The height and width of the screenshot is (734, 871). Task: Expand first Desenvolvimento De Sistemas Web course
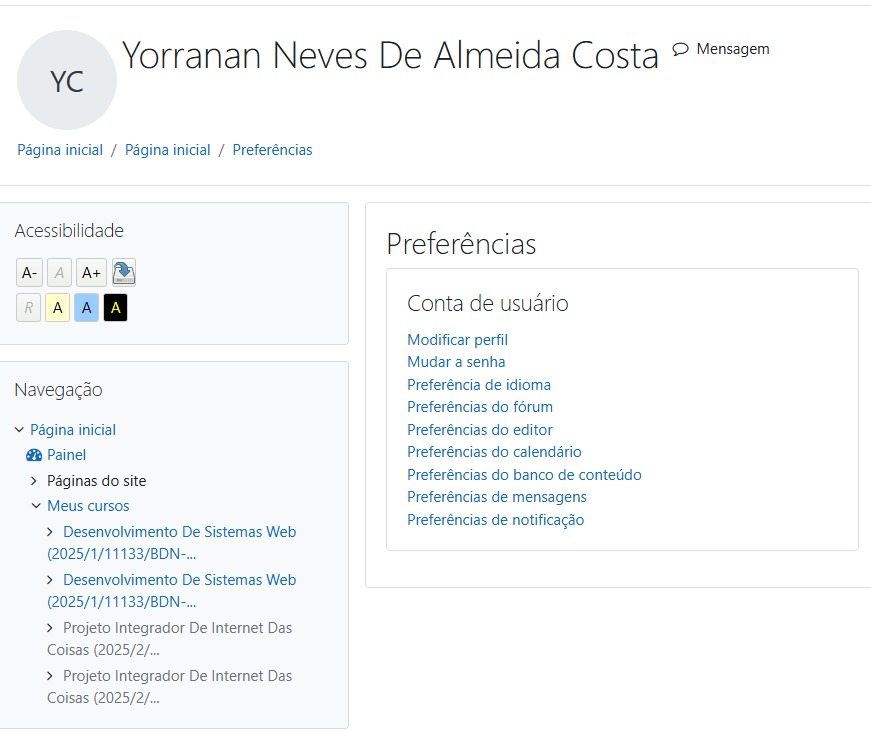pos(50,532)
